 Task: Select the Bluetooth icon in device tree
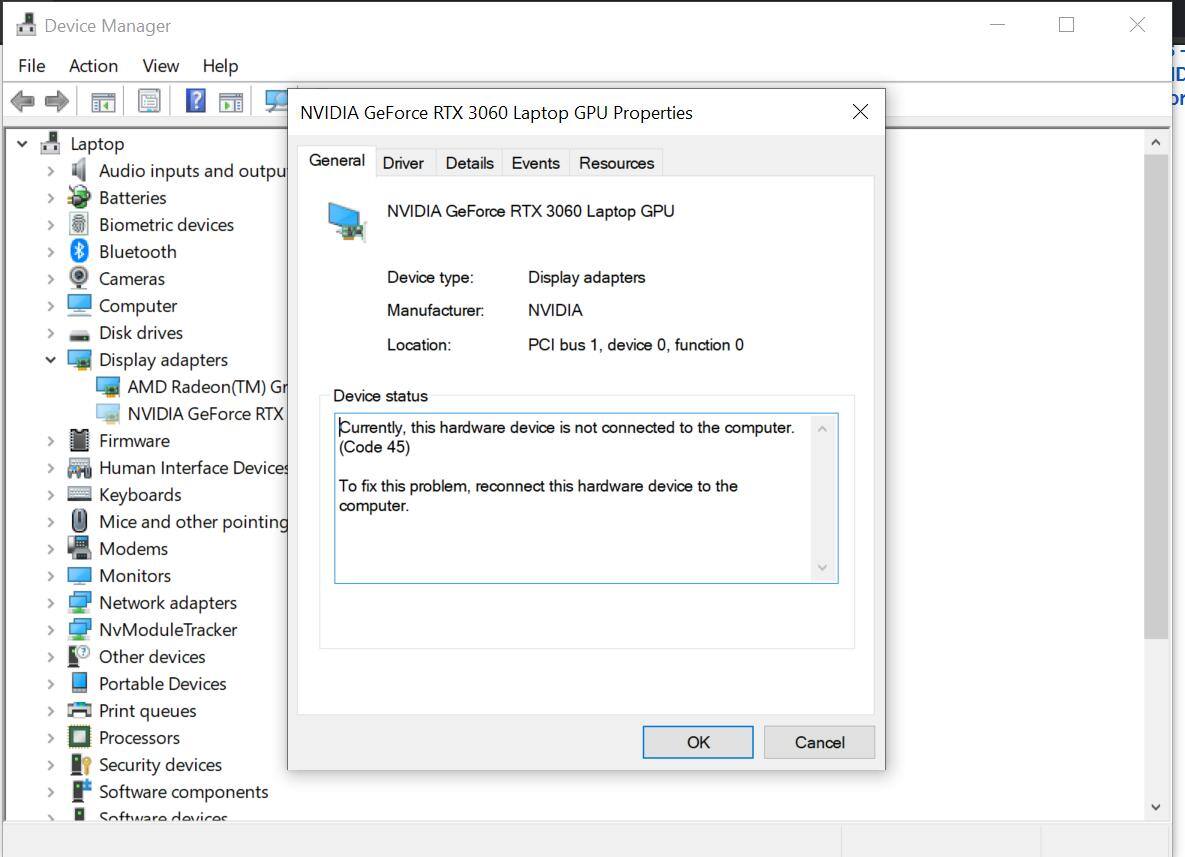point(79,252)
